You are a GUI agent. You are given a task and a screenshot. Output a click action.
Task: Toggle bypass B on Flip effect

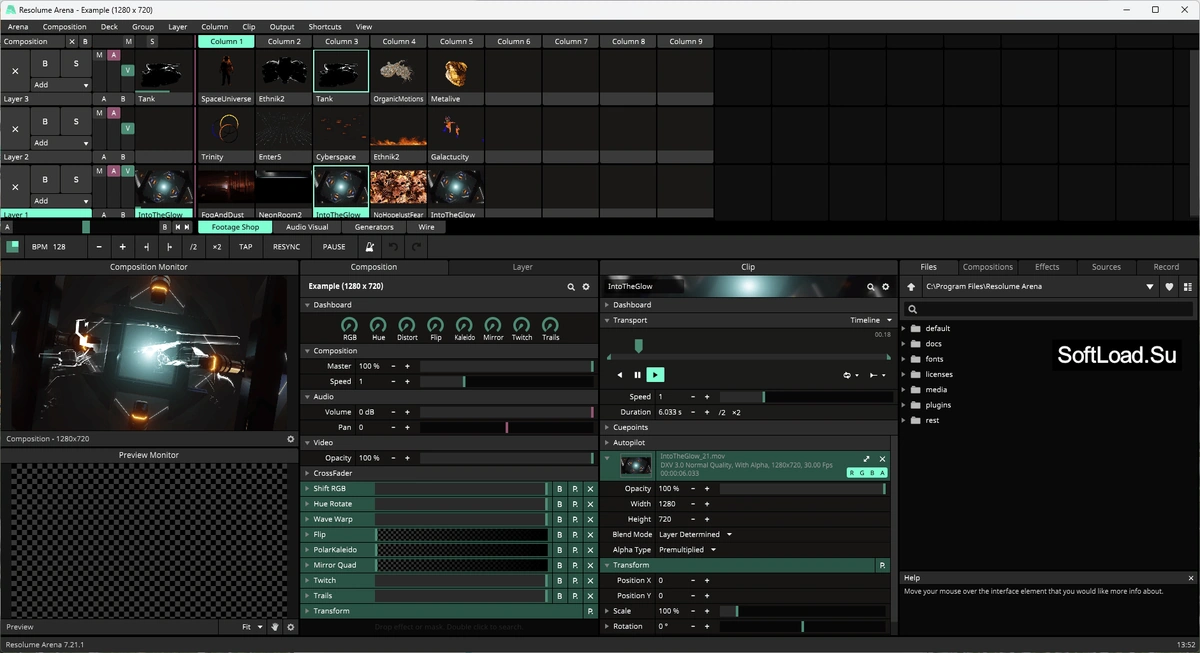click(560, 535)
